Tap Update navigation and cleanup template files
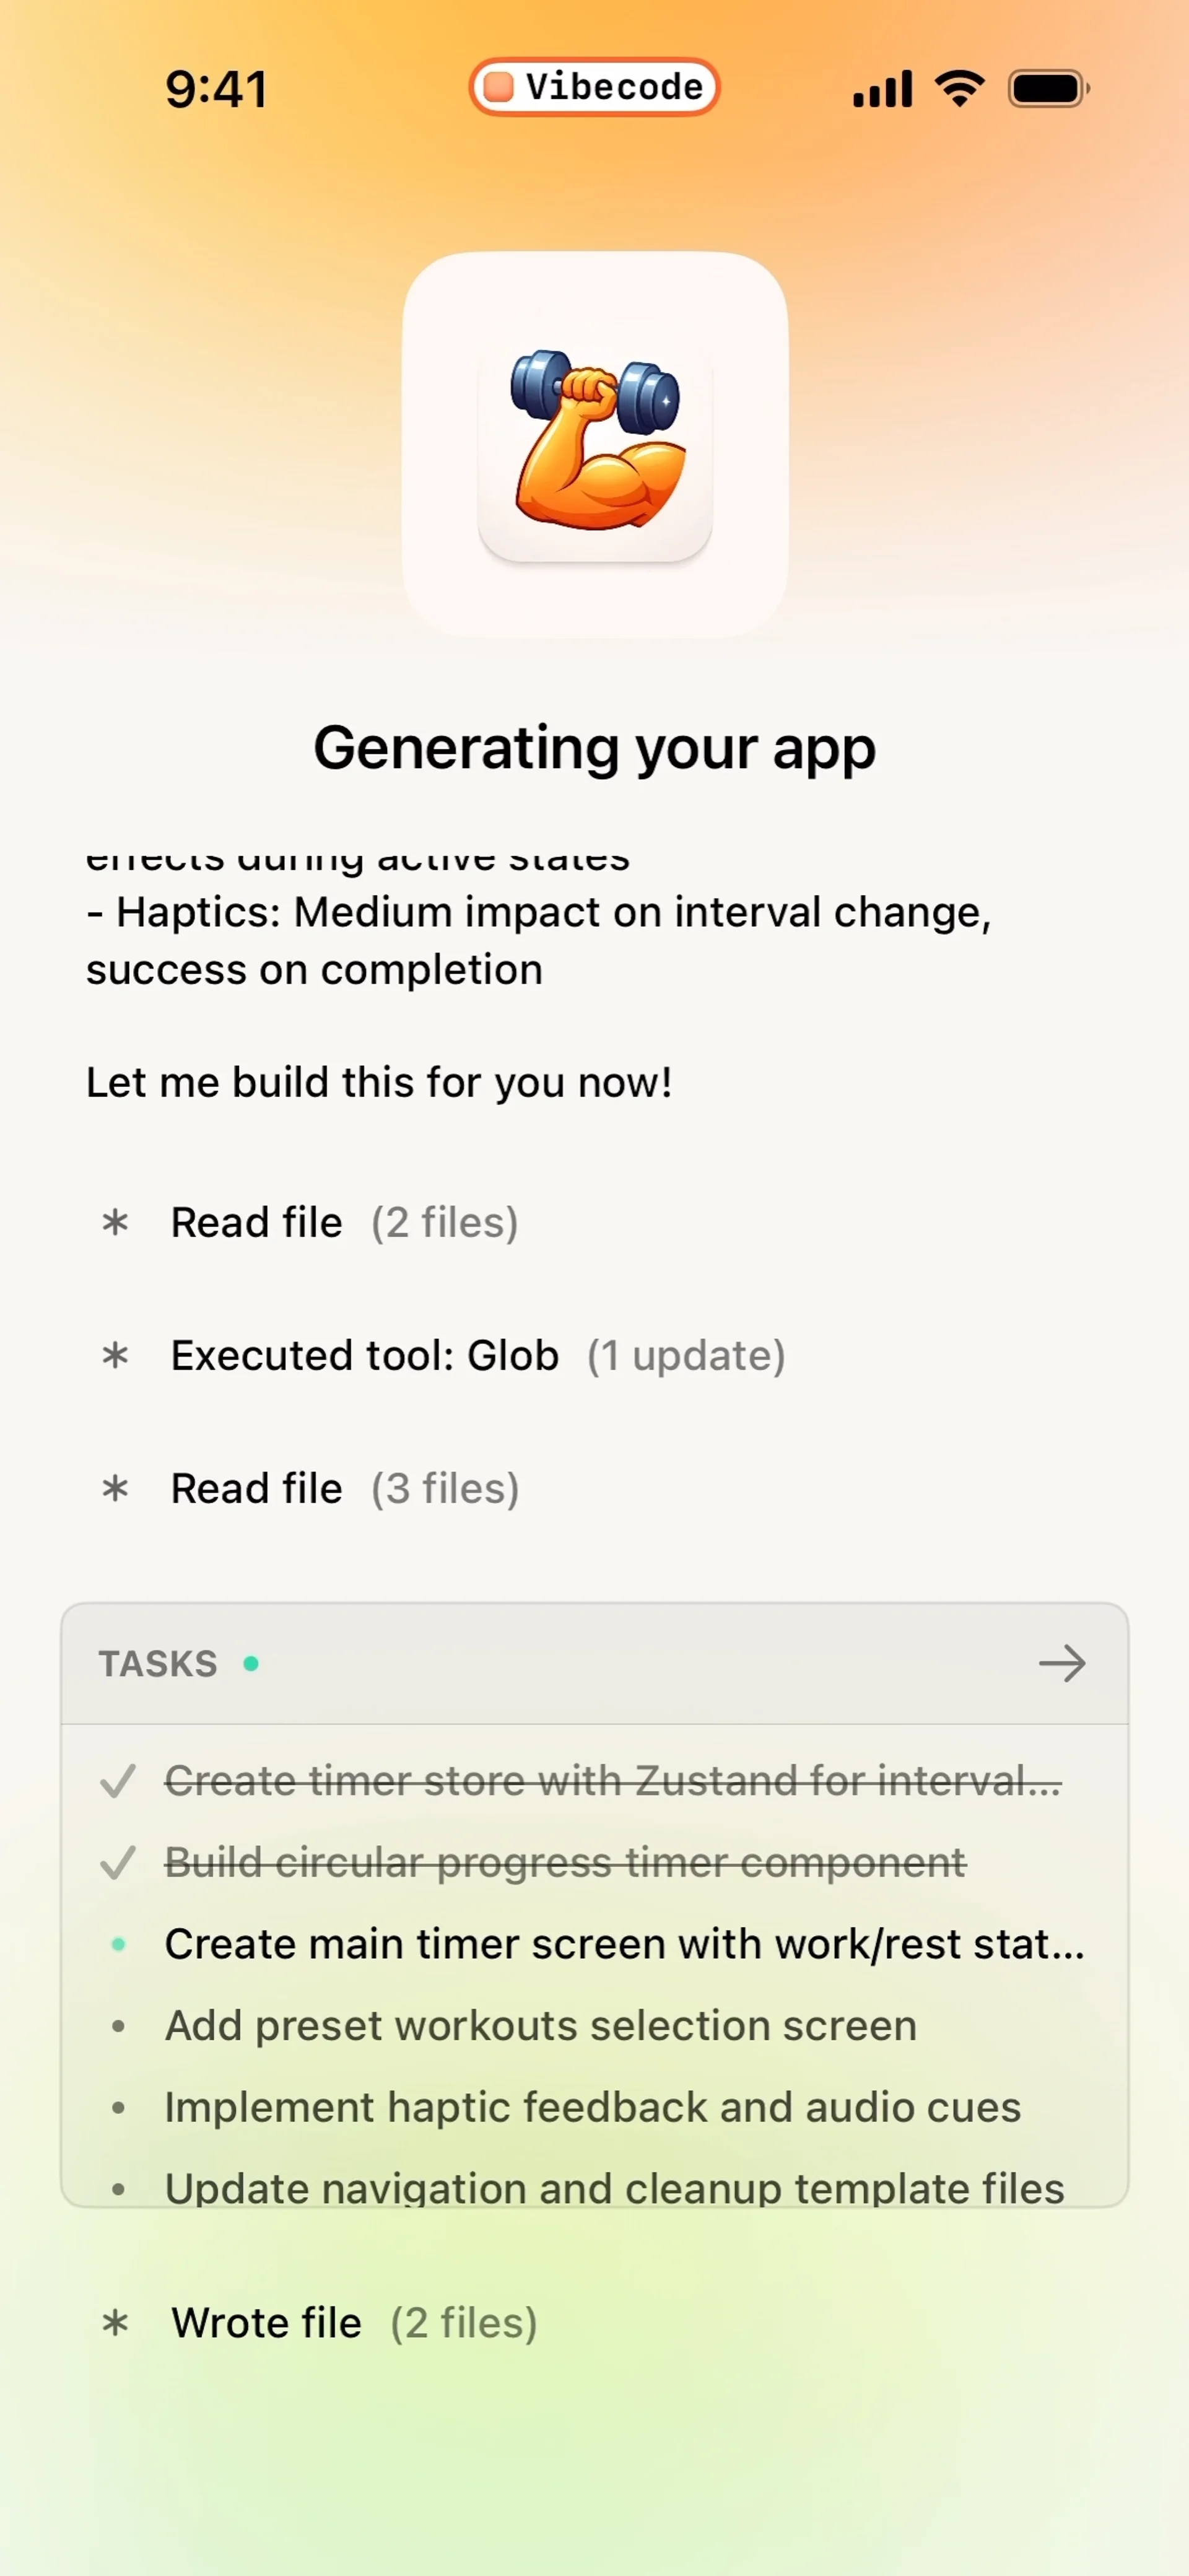The image size is (1189, 2576). coord(614,2187)
